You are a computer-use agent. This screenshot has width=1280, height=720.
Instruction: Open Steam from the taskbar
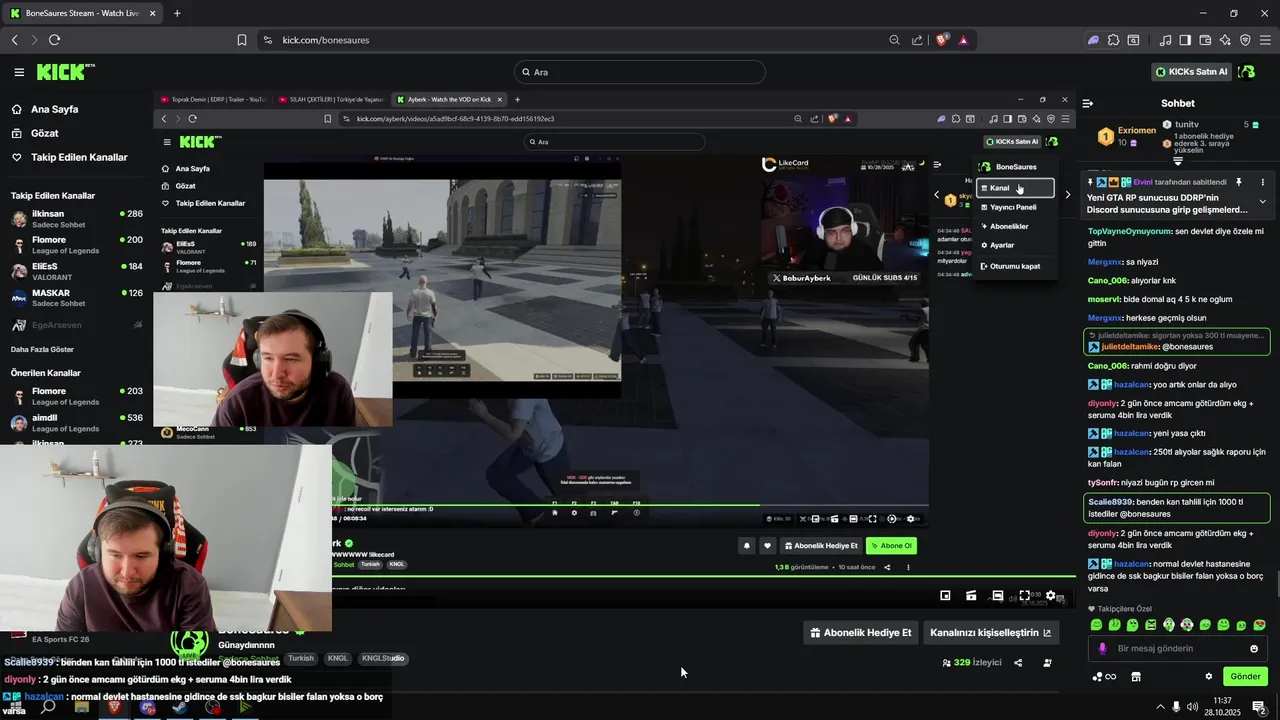point(180,707)
